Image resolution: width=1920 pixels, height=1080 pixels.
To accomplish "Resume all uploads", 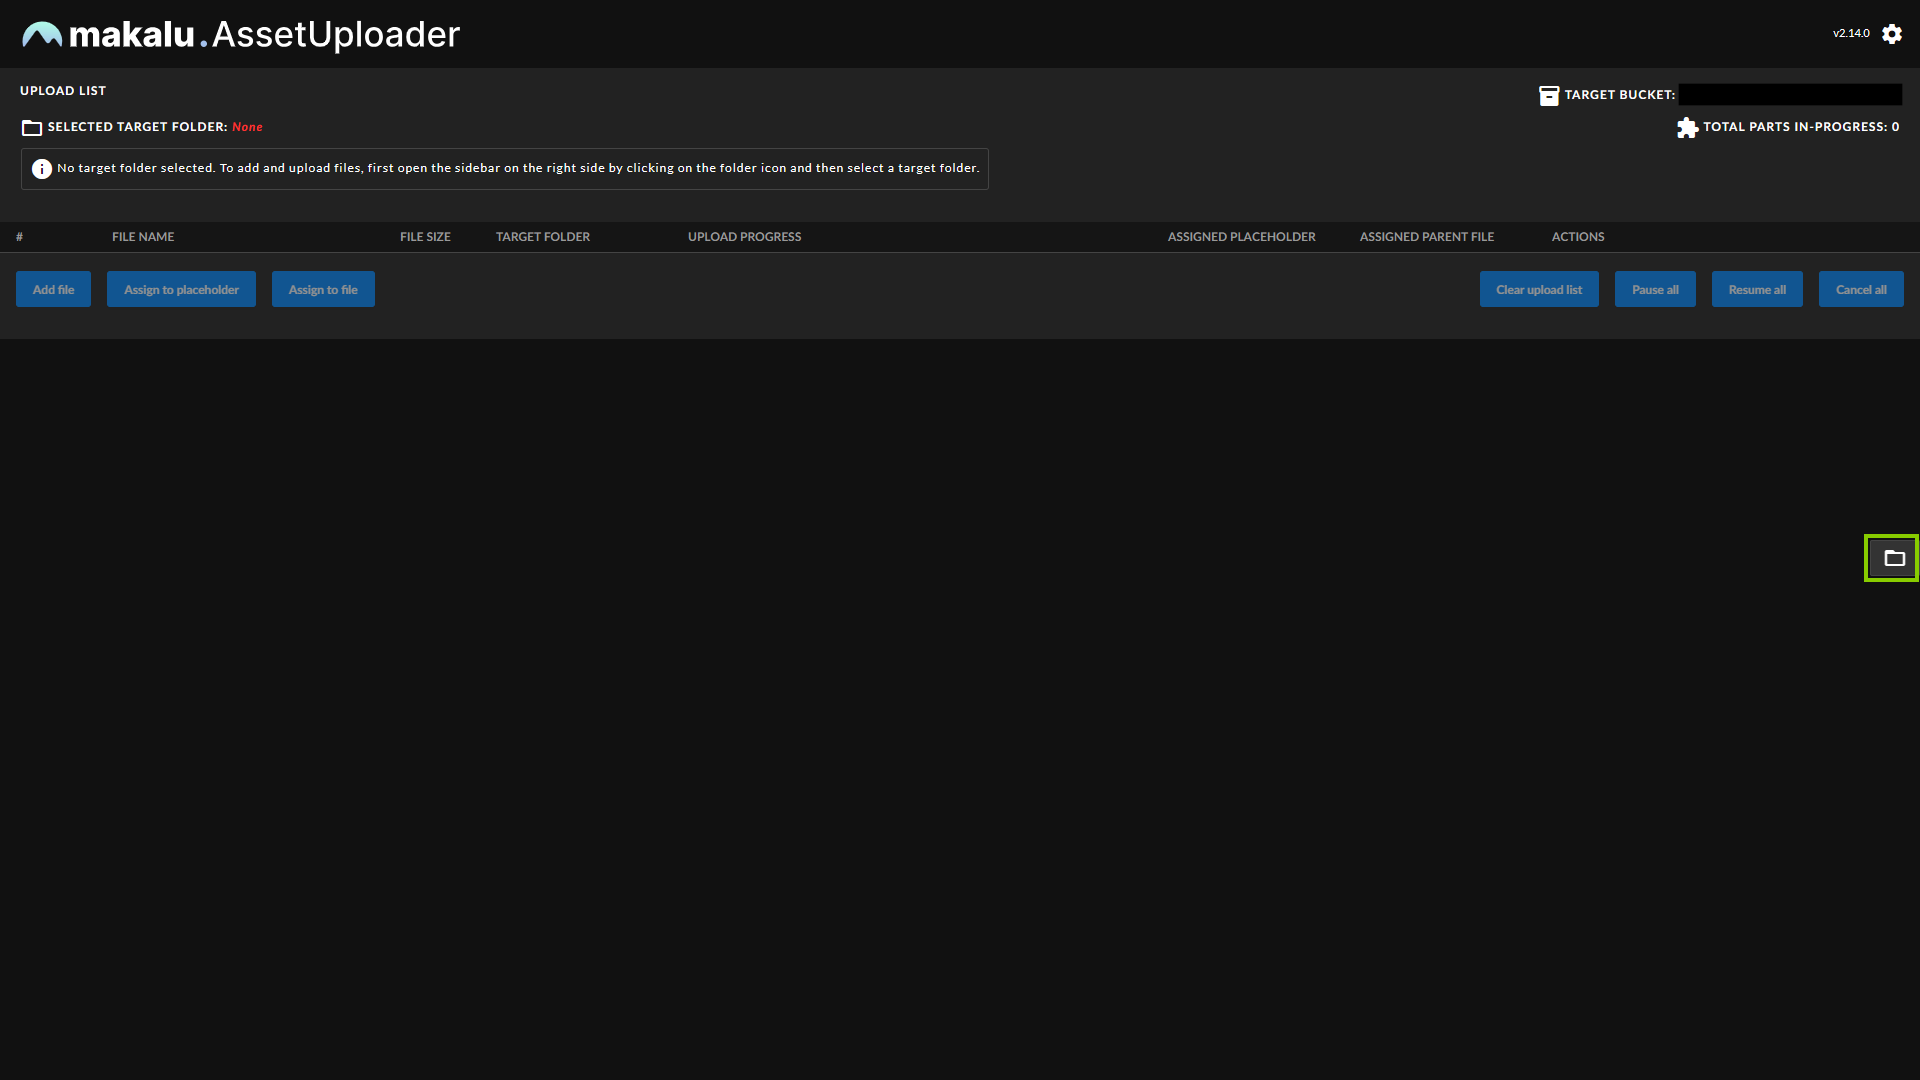I will (1757, 289).
